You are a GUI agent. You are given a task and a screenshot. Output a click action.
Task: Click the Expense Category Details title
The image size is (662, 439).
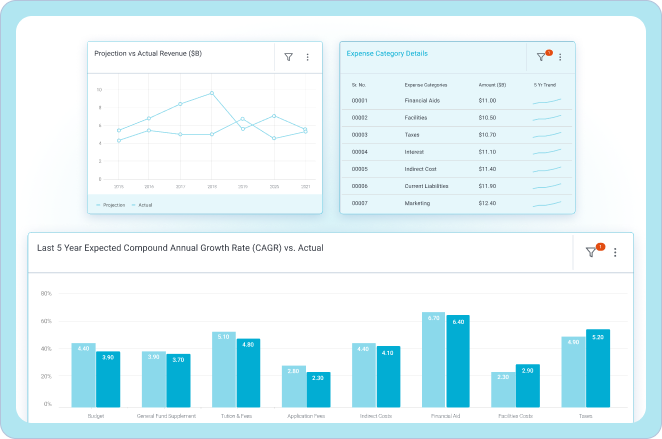coord(387,53)
